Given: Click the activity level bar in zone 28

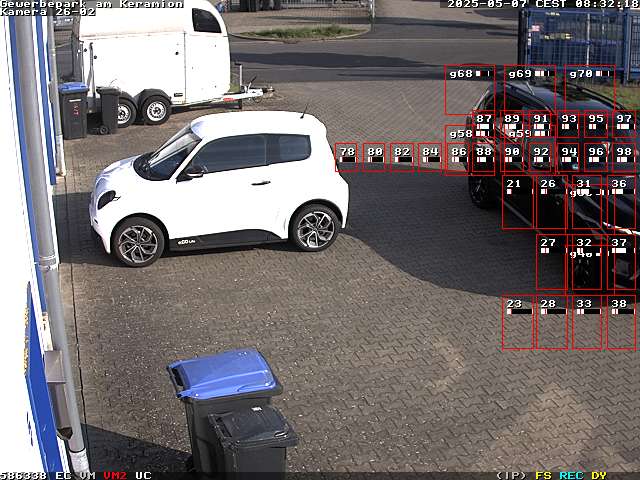Looking at the screenshot, I should (x=553, y=311).
